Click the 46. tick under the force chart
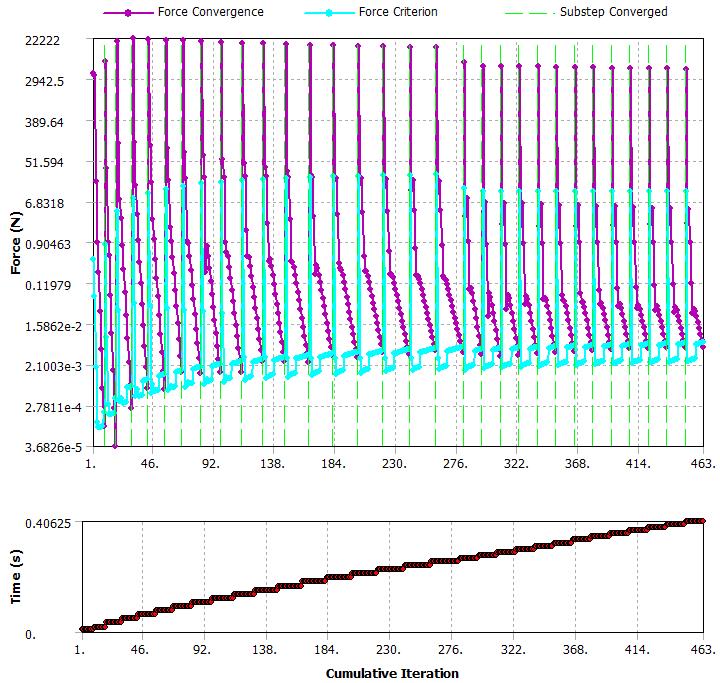This screenshot has height=683, width=720. pos(150,463)
